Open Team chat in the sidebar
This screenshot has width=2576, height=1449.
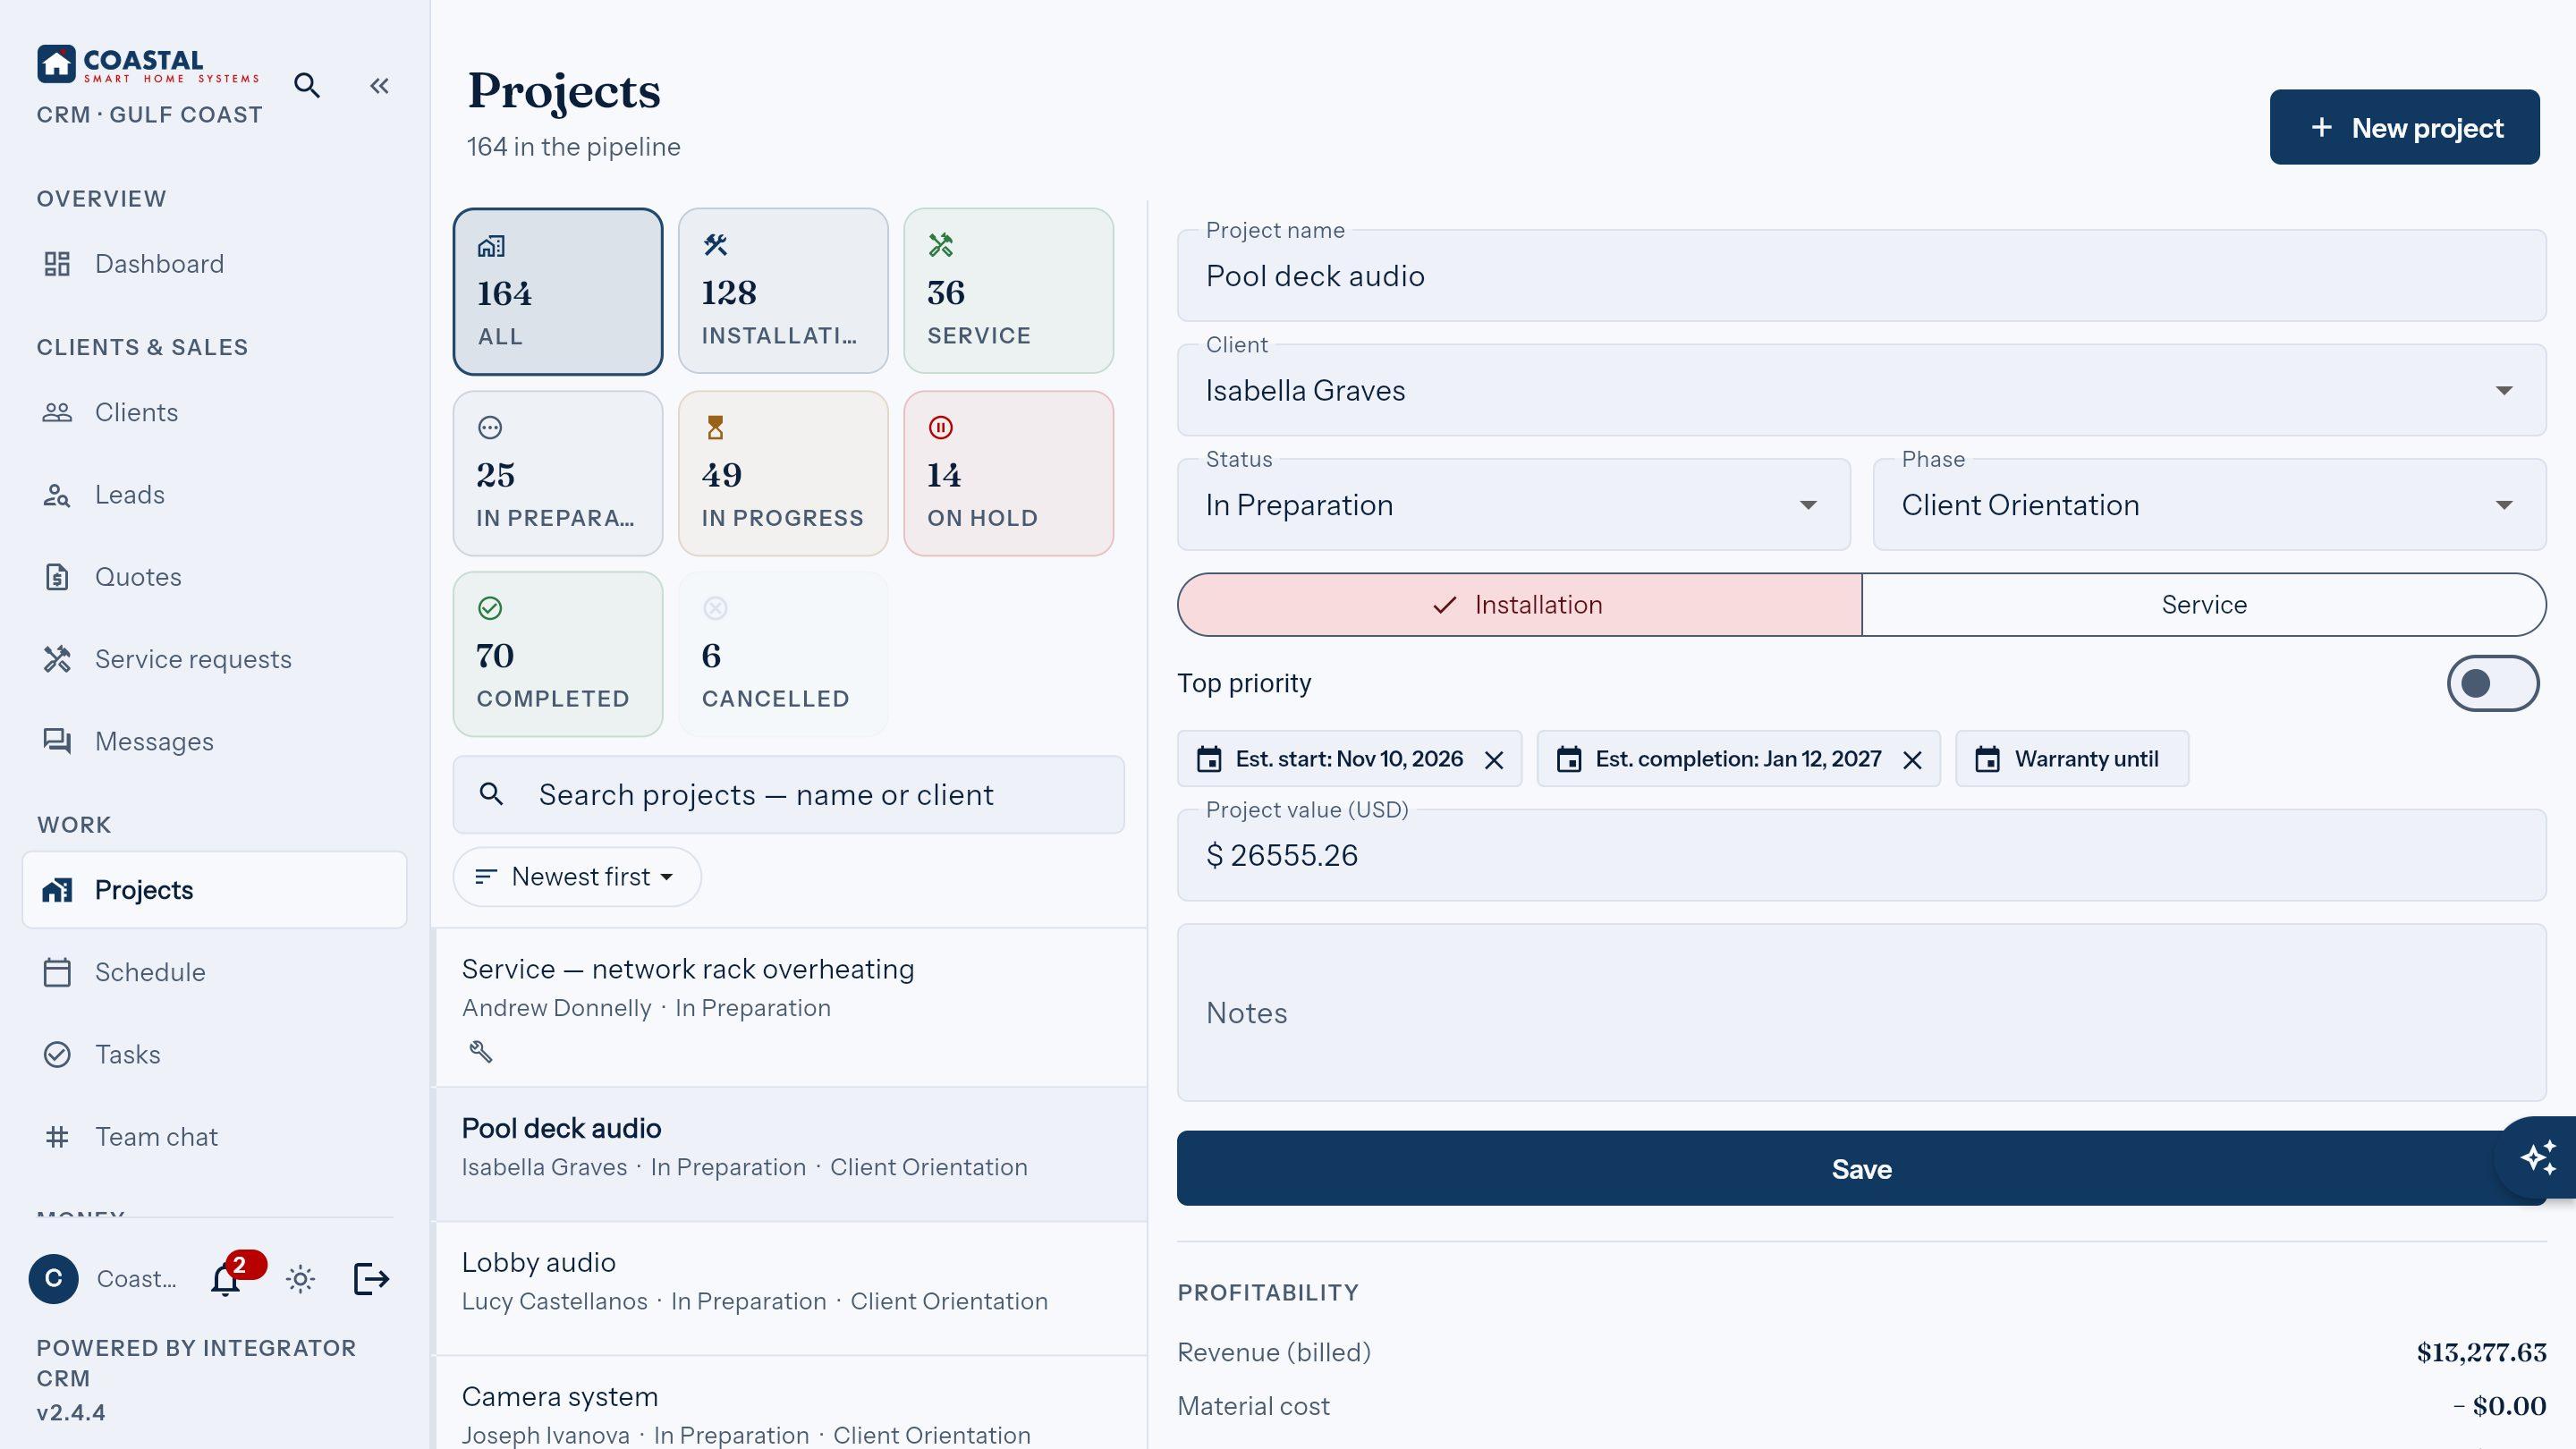click(x=215, y=1137)
